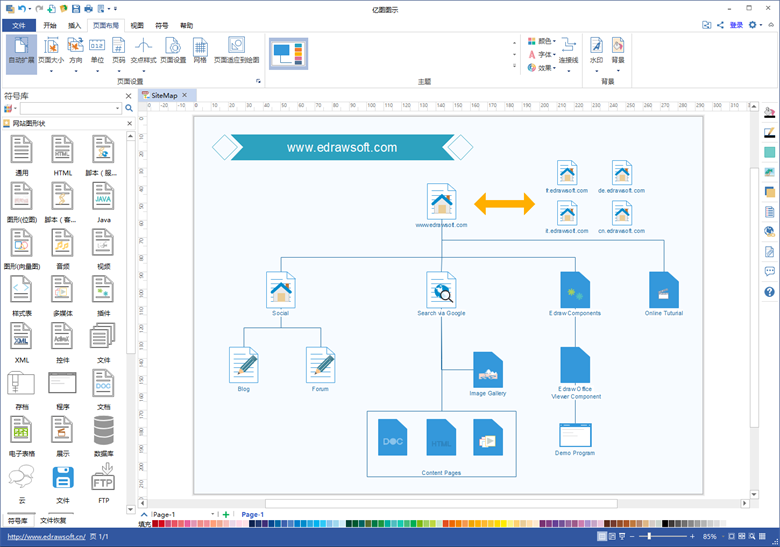
Task: Select the Page-1 sheet tab
Action: (x=253, y=515)
